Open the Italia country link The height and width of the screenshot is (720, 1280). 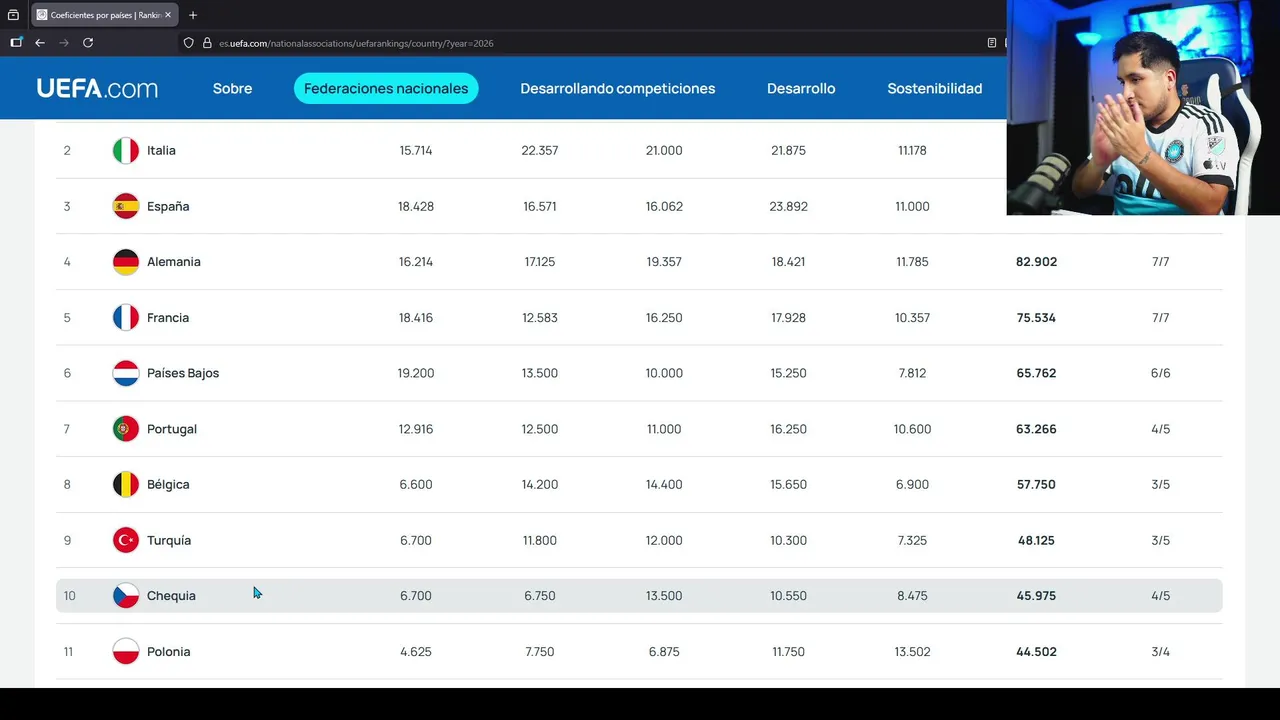[x=161, y=151]
